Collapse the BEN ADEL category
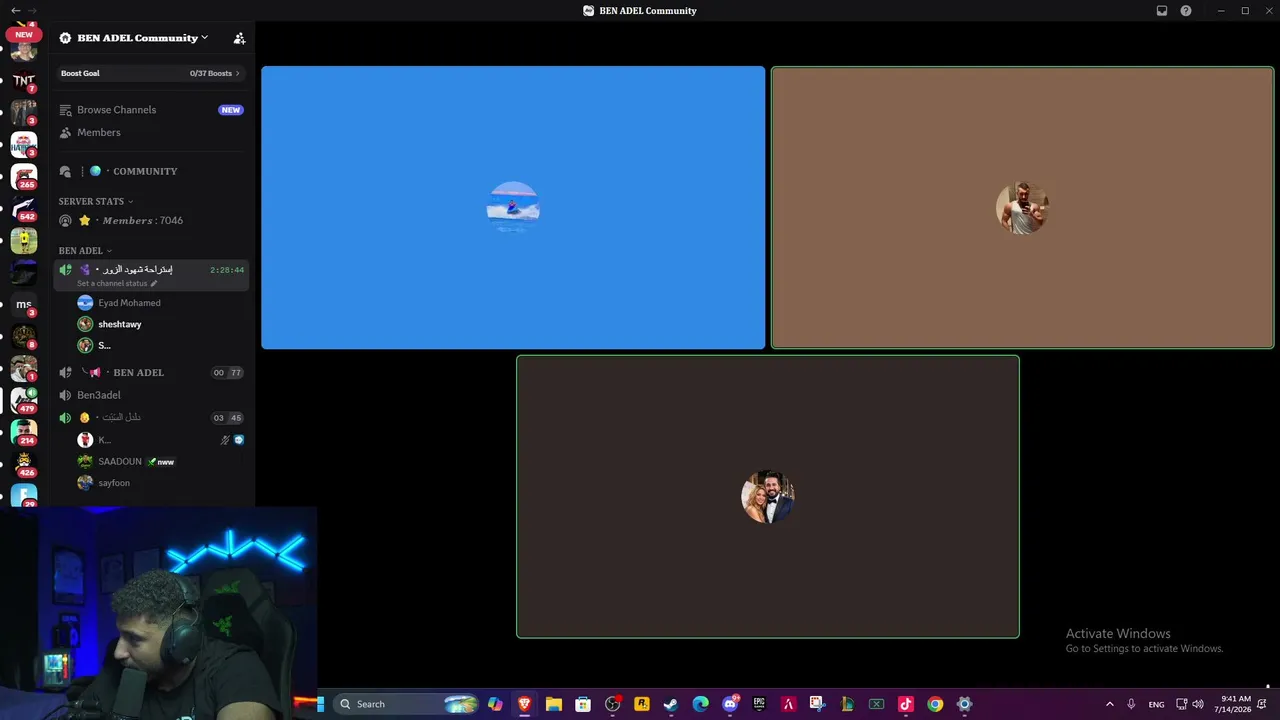The image size is (1280, 720). [85, 251]
